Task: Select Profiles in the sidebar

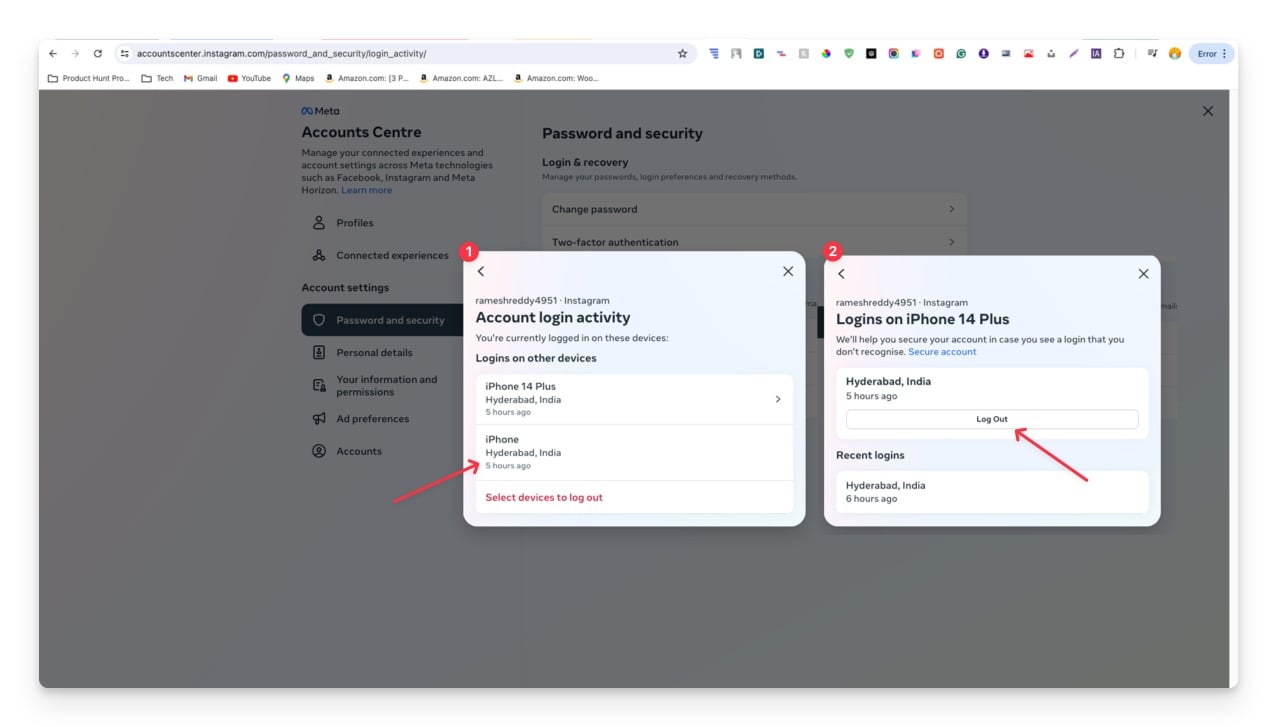Action: [x=355, y=223]
